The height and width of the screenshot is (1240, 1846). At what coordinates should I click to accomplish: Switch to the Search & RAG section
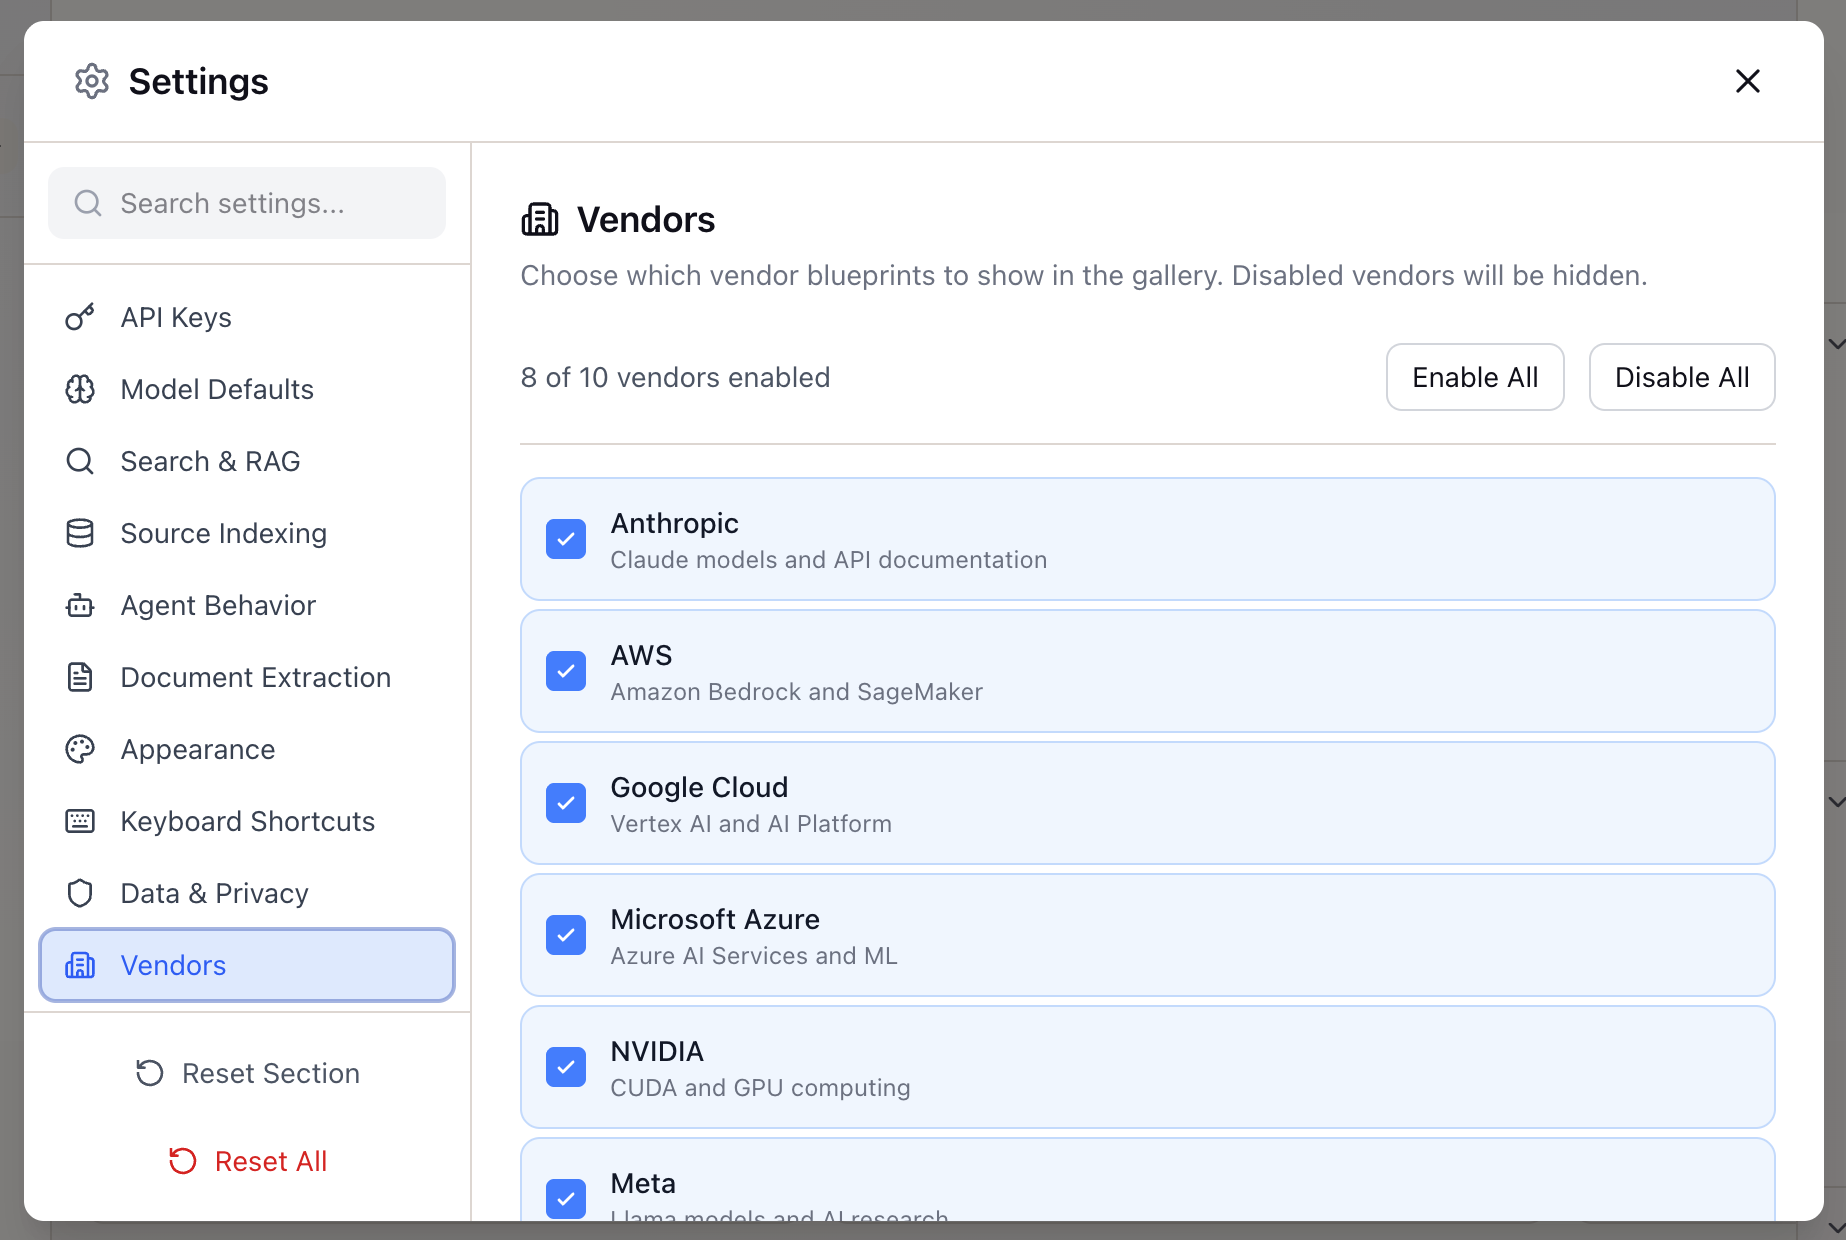click(x=210, y=461)
